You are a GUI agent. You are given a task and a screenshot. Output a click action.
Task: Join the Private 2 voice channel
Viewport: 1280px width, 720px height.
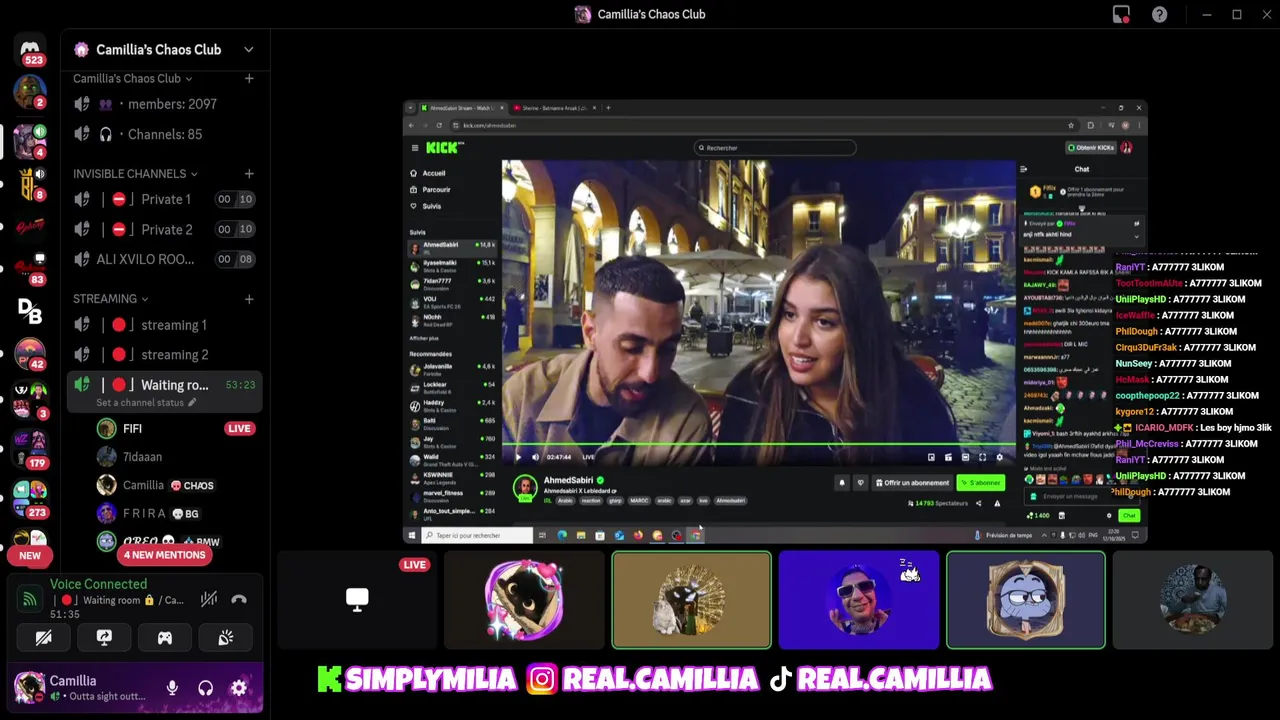pyautogui.click(x=165, y=229)
